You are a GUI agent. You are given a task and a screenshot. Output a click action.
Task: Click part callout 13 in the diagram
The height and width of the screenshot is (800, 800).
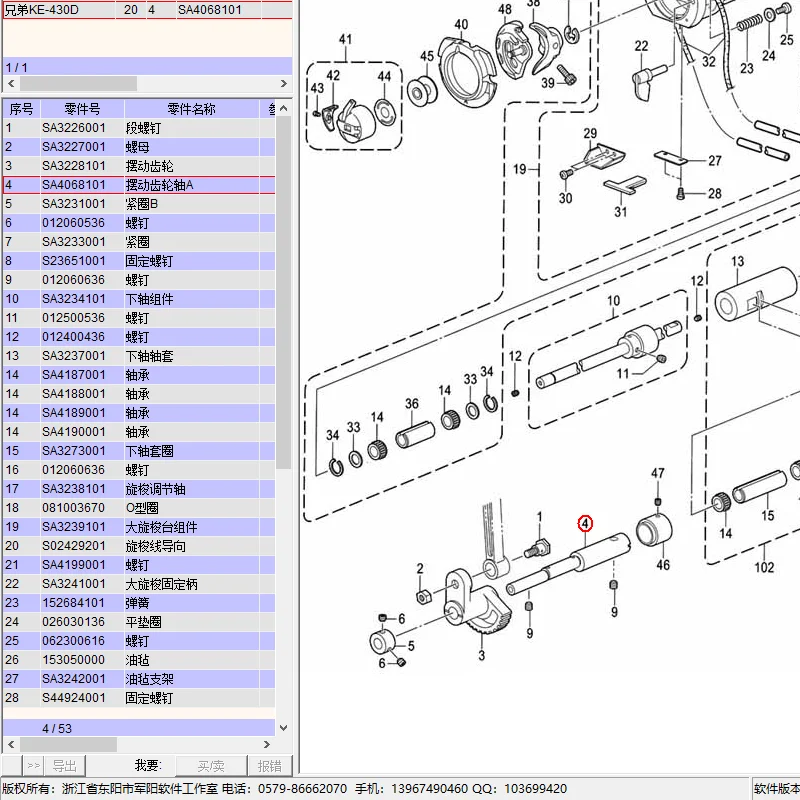click(x=737, y=262)
